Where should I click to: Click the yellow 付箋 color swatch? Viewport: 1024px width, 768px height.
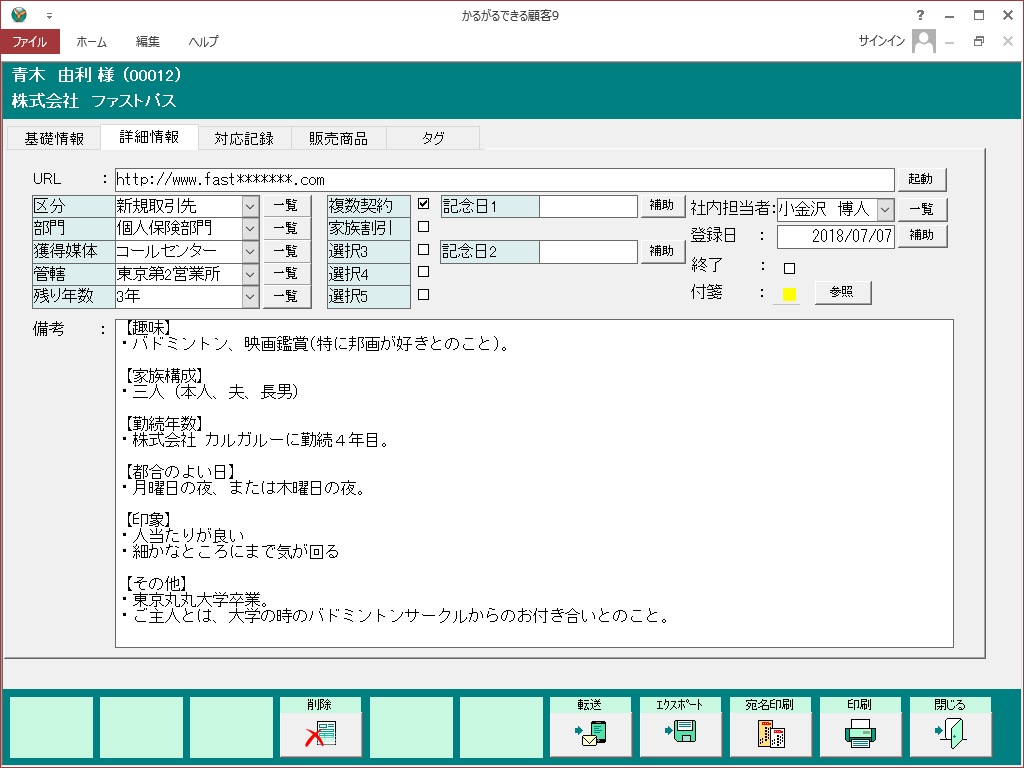tap(789, 295)
